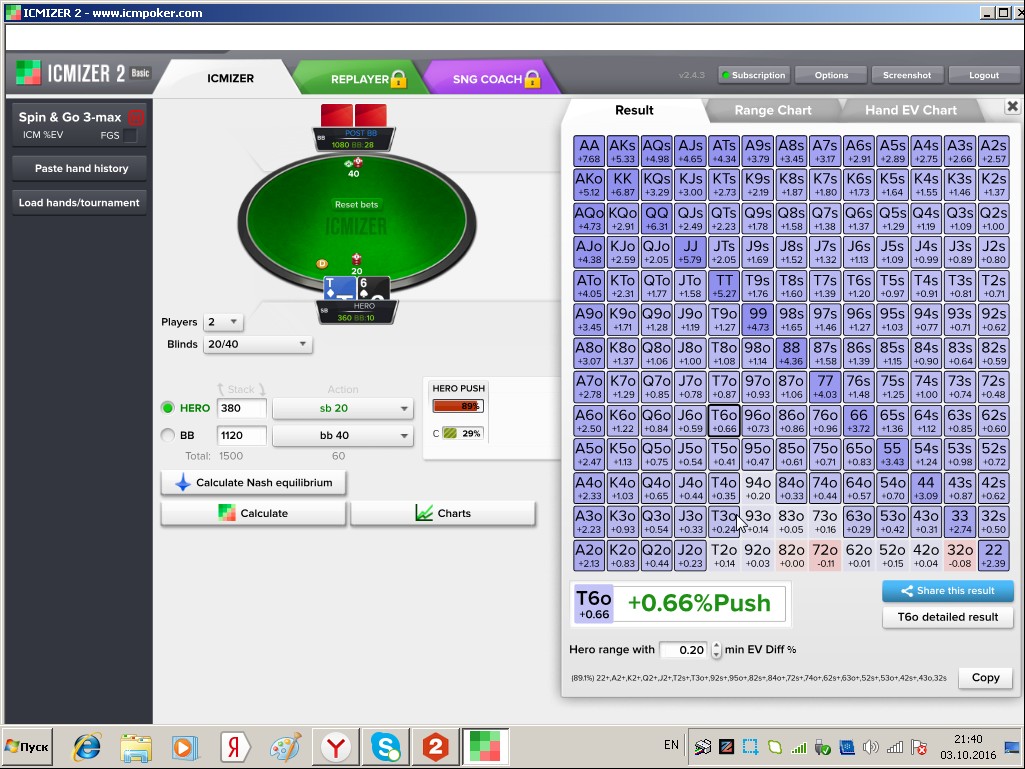Close the result panel with X
The image size is (1025, 769).
[x=1013, y=106]
